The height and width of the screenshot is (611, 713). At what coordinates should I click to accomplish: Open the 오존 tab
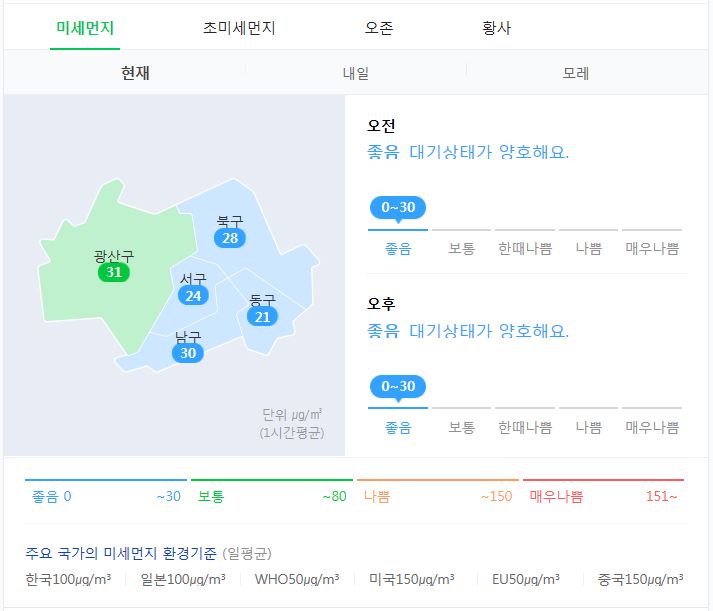pos(379,28)
